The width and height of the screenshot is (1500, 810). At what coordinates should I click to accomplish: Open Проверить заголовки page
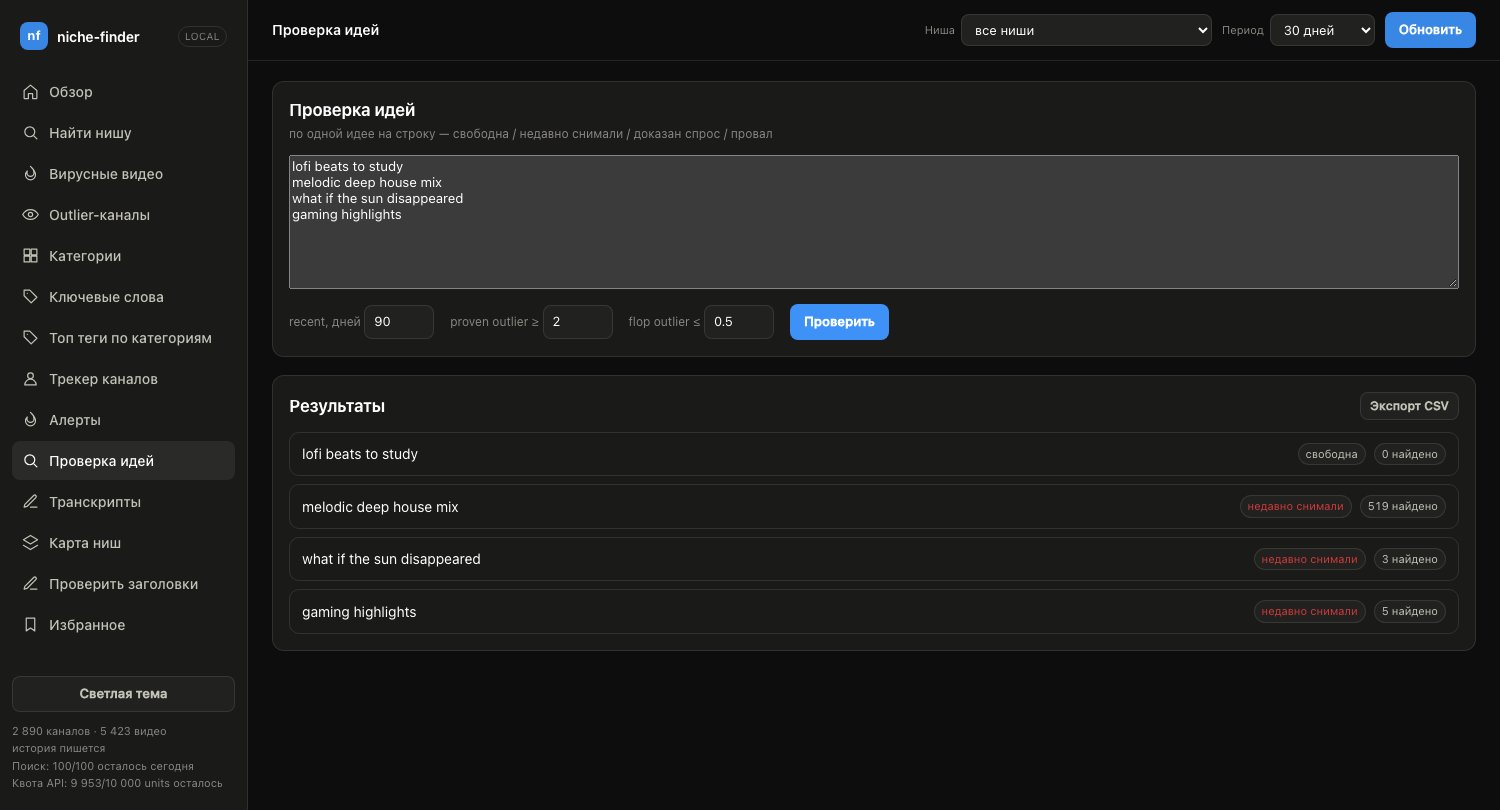pyautogui.click(x=123, y=584)
